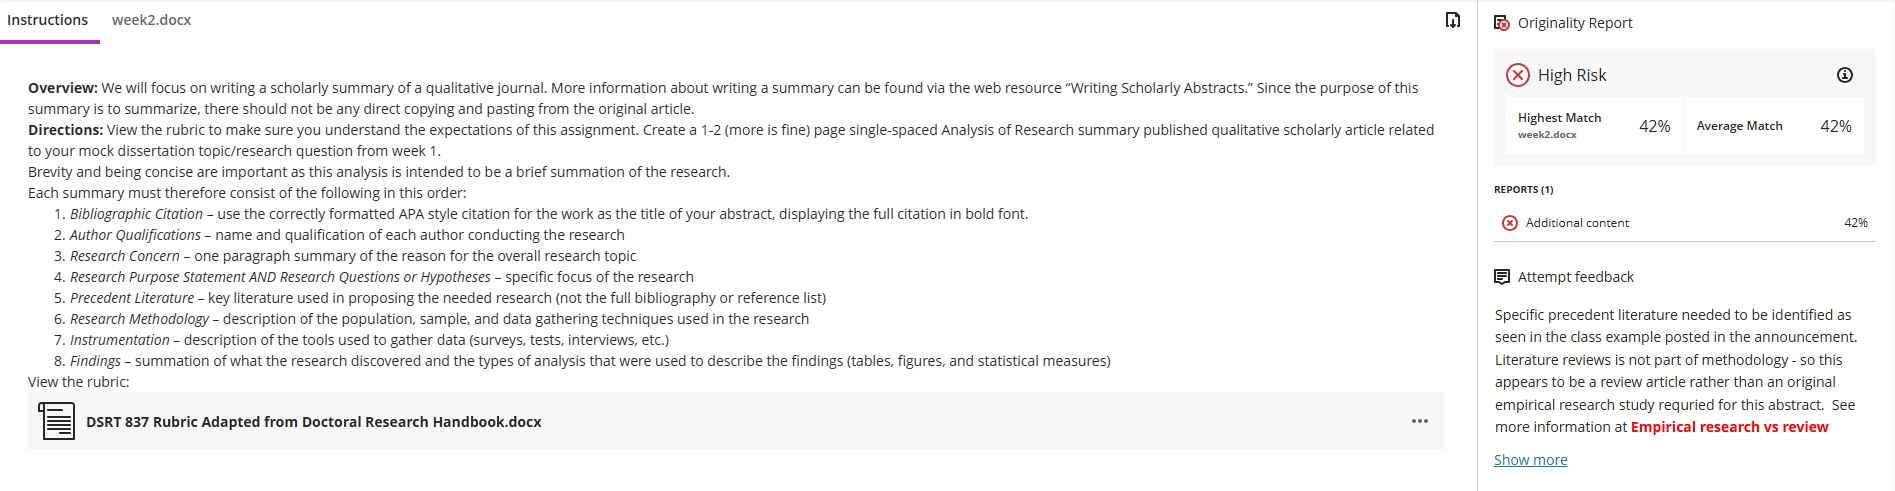Click the download file icon
Viewport: 1895px width, 491px height.
point(1452,20)
